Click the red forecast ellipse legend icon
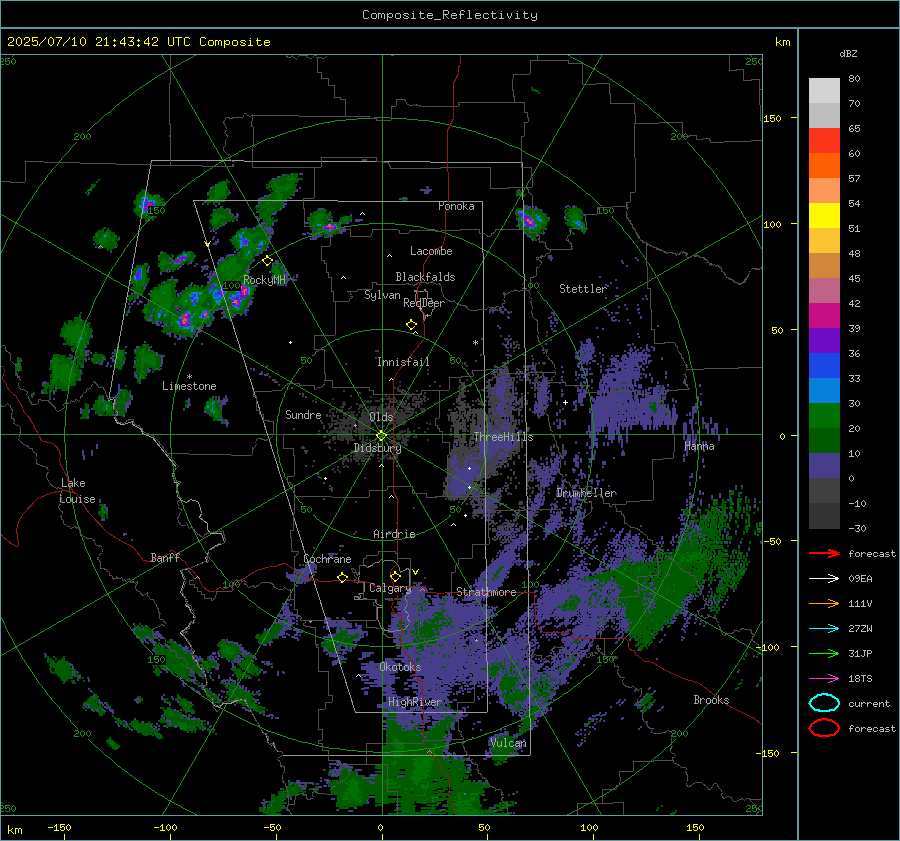 click(824, 728)
